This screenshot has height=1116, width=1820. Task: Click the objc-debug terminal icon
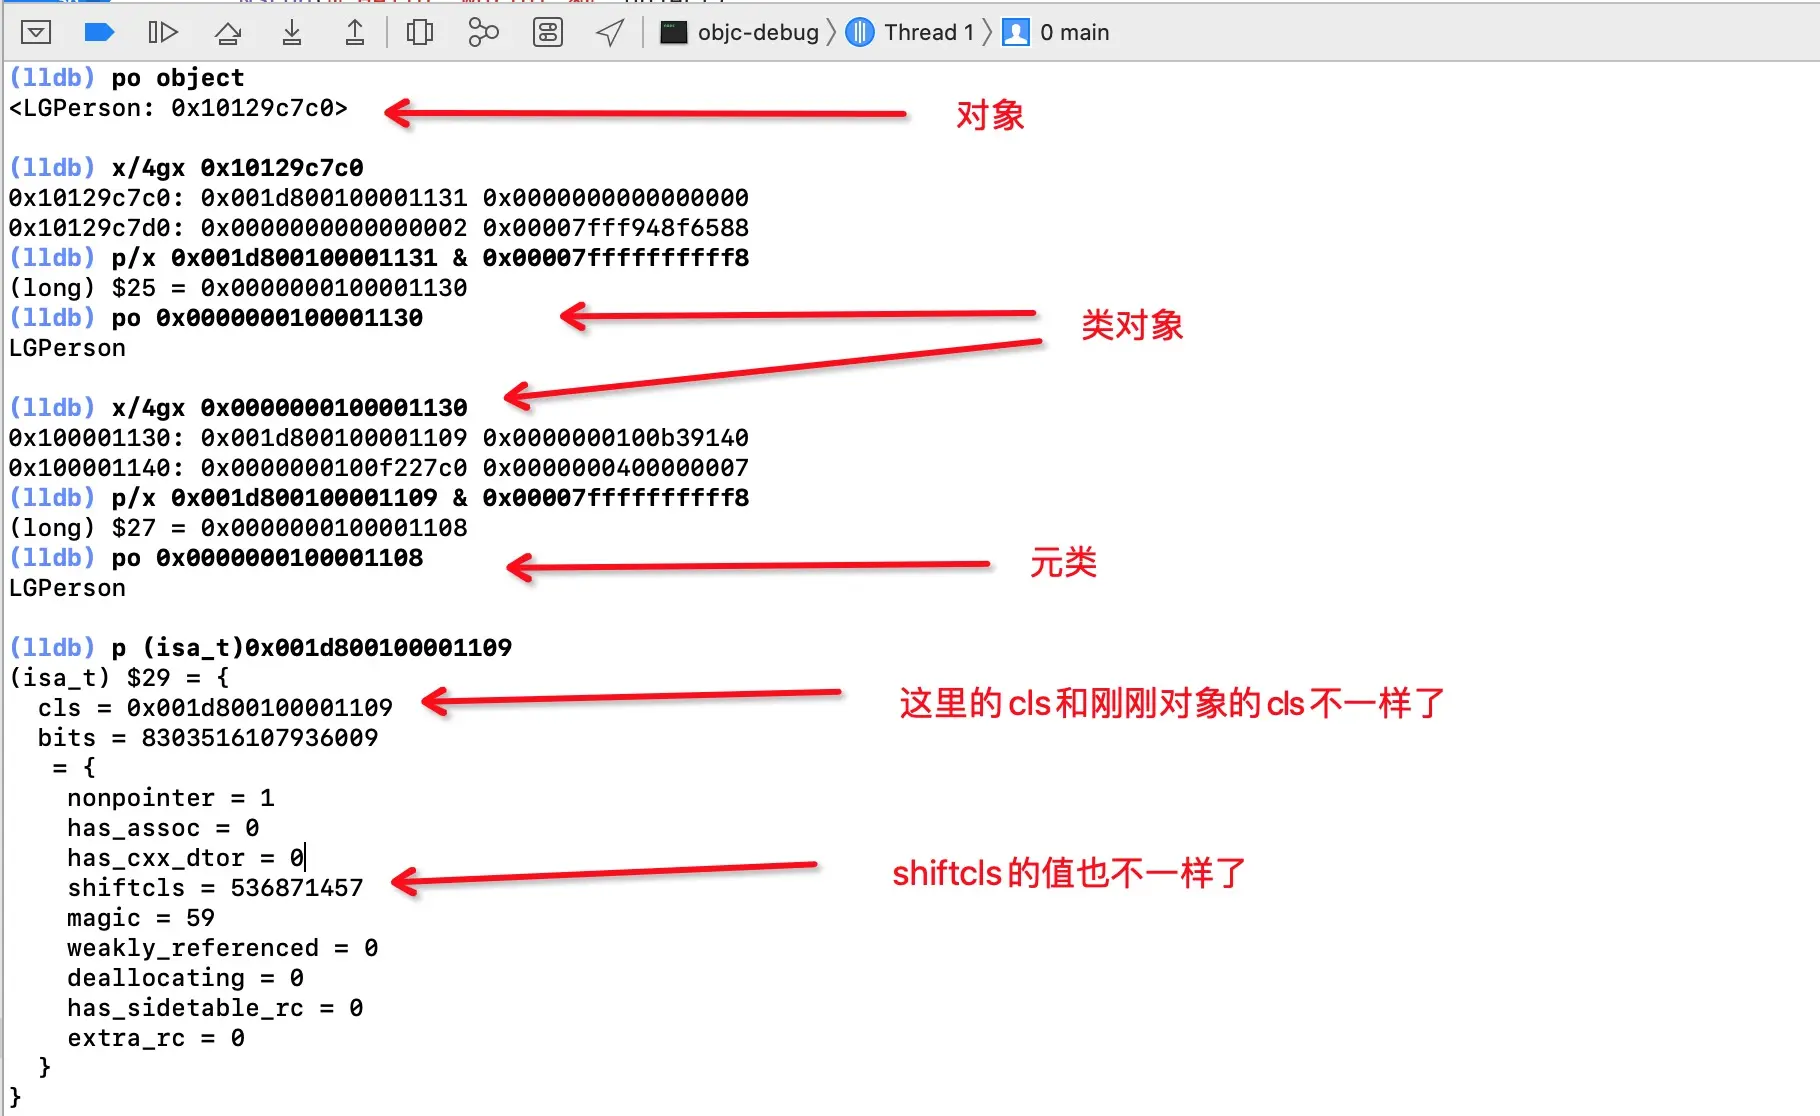tap(674, 33)
